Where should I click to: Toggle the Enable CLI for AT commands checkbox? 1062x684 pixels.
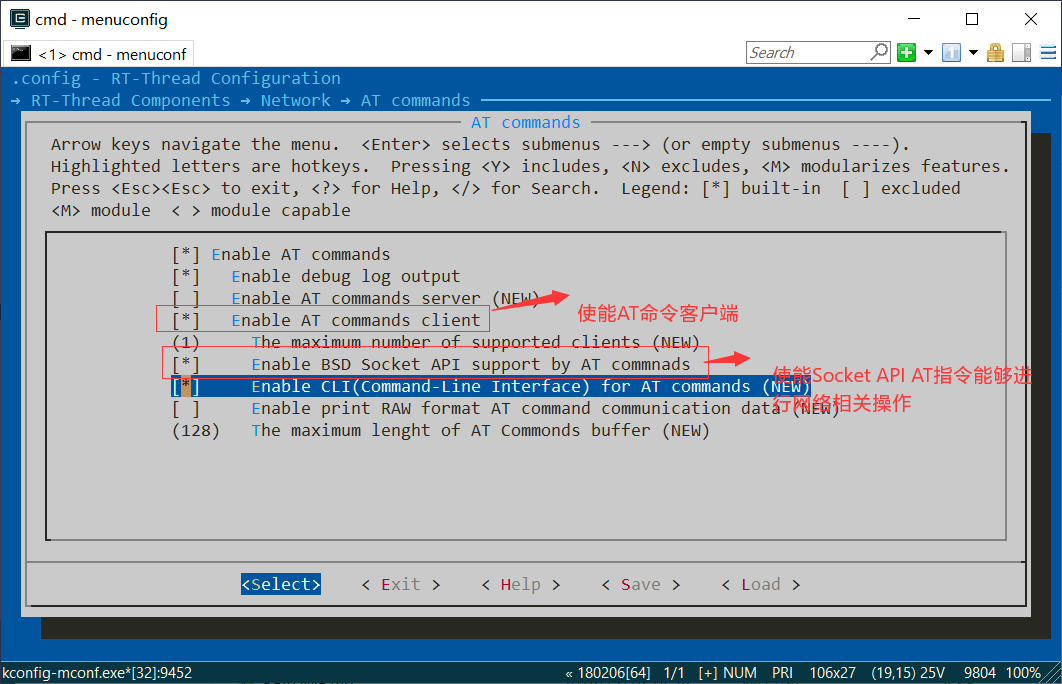pos(186,387)
